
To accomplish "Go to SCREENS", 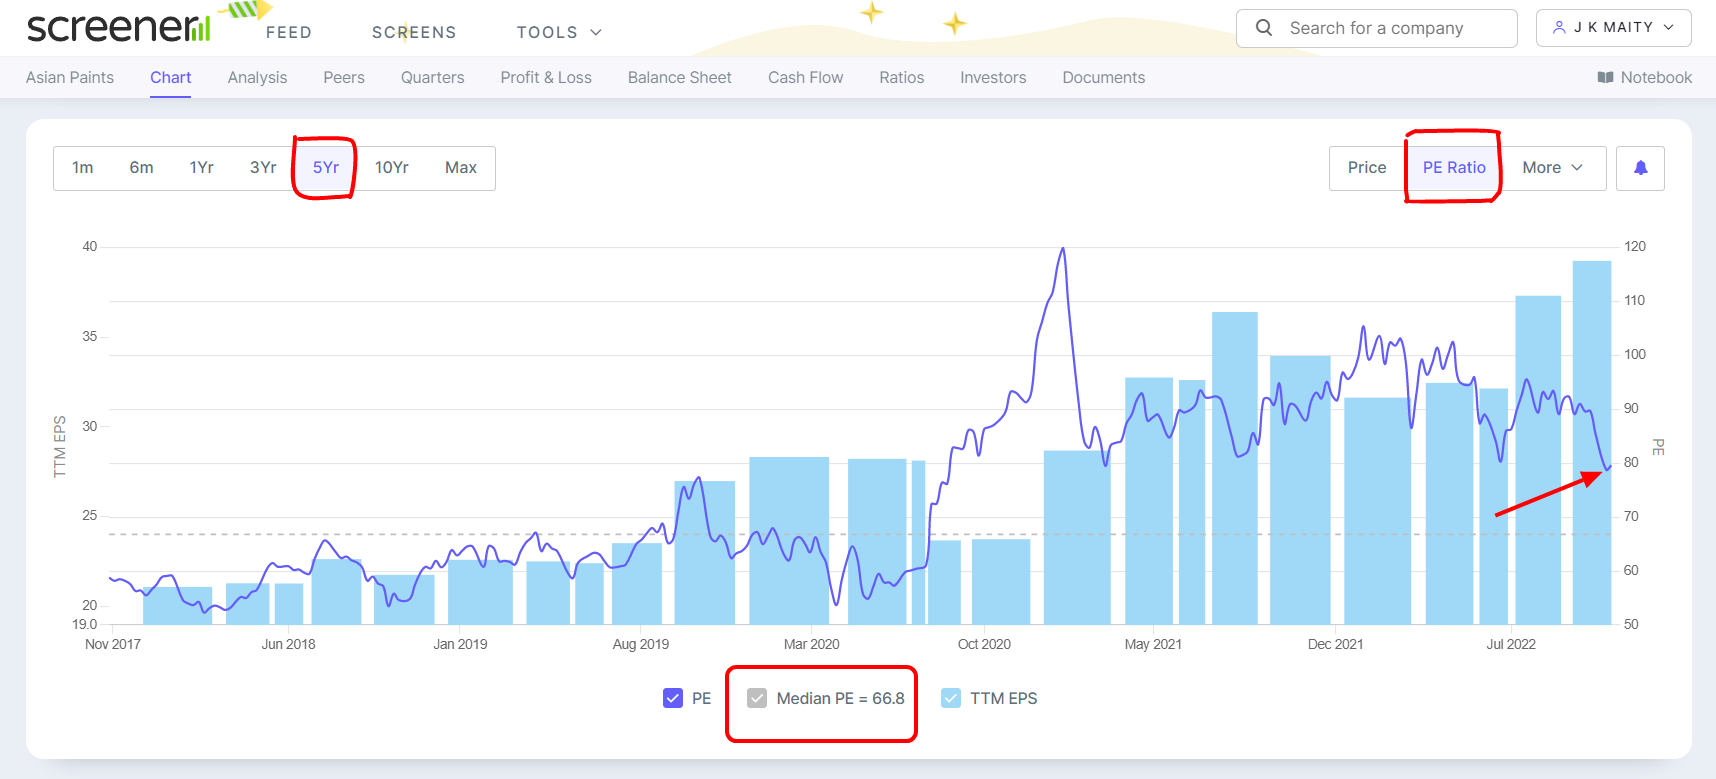I will pyautogui.click(x=414, y=32).
